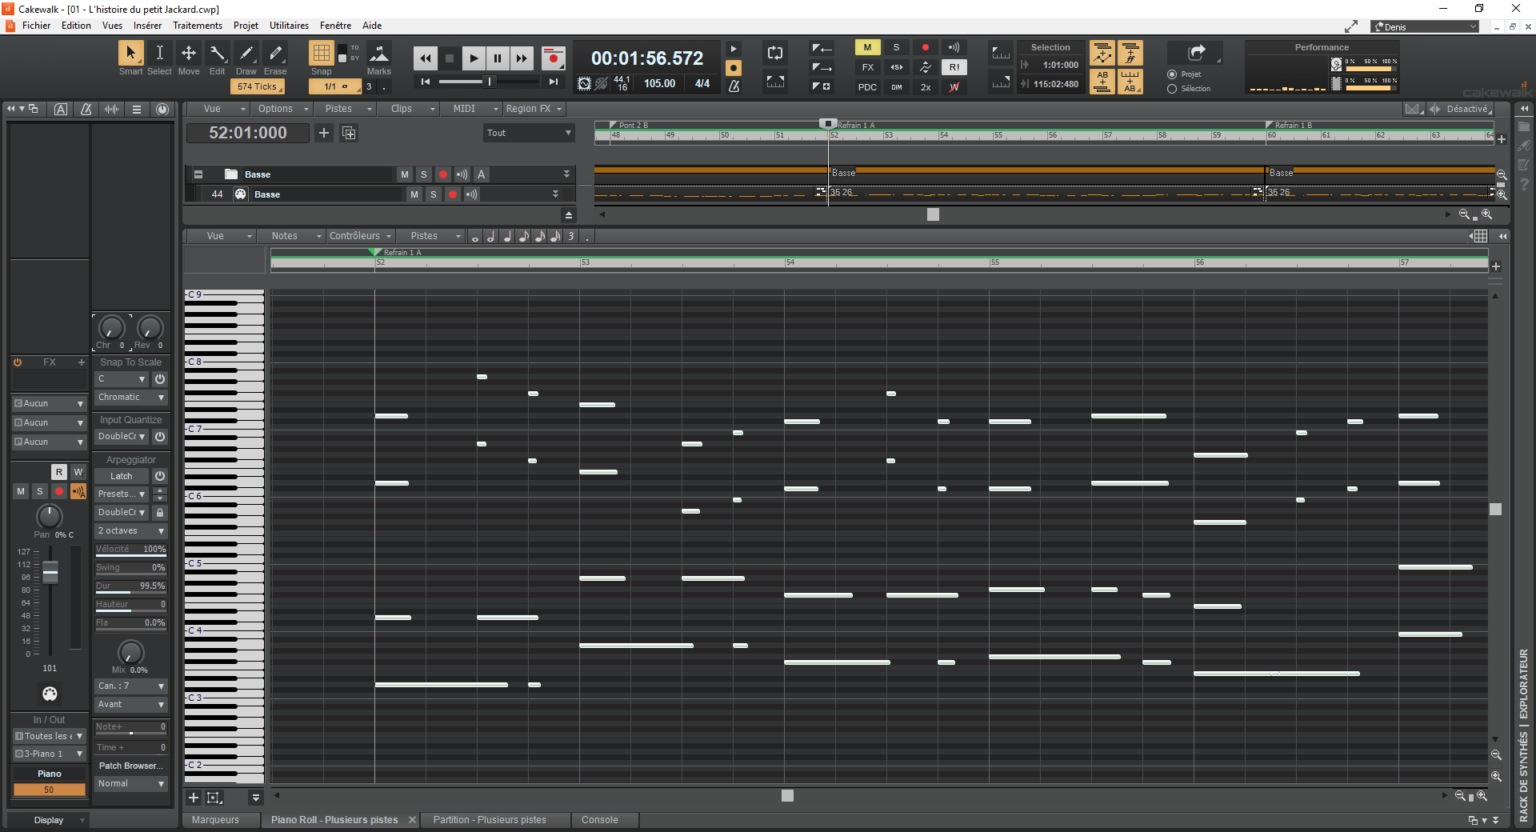This screenshot has height=832, width=1536.
Task: Click the R! reset button
Action: [954, 67]
